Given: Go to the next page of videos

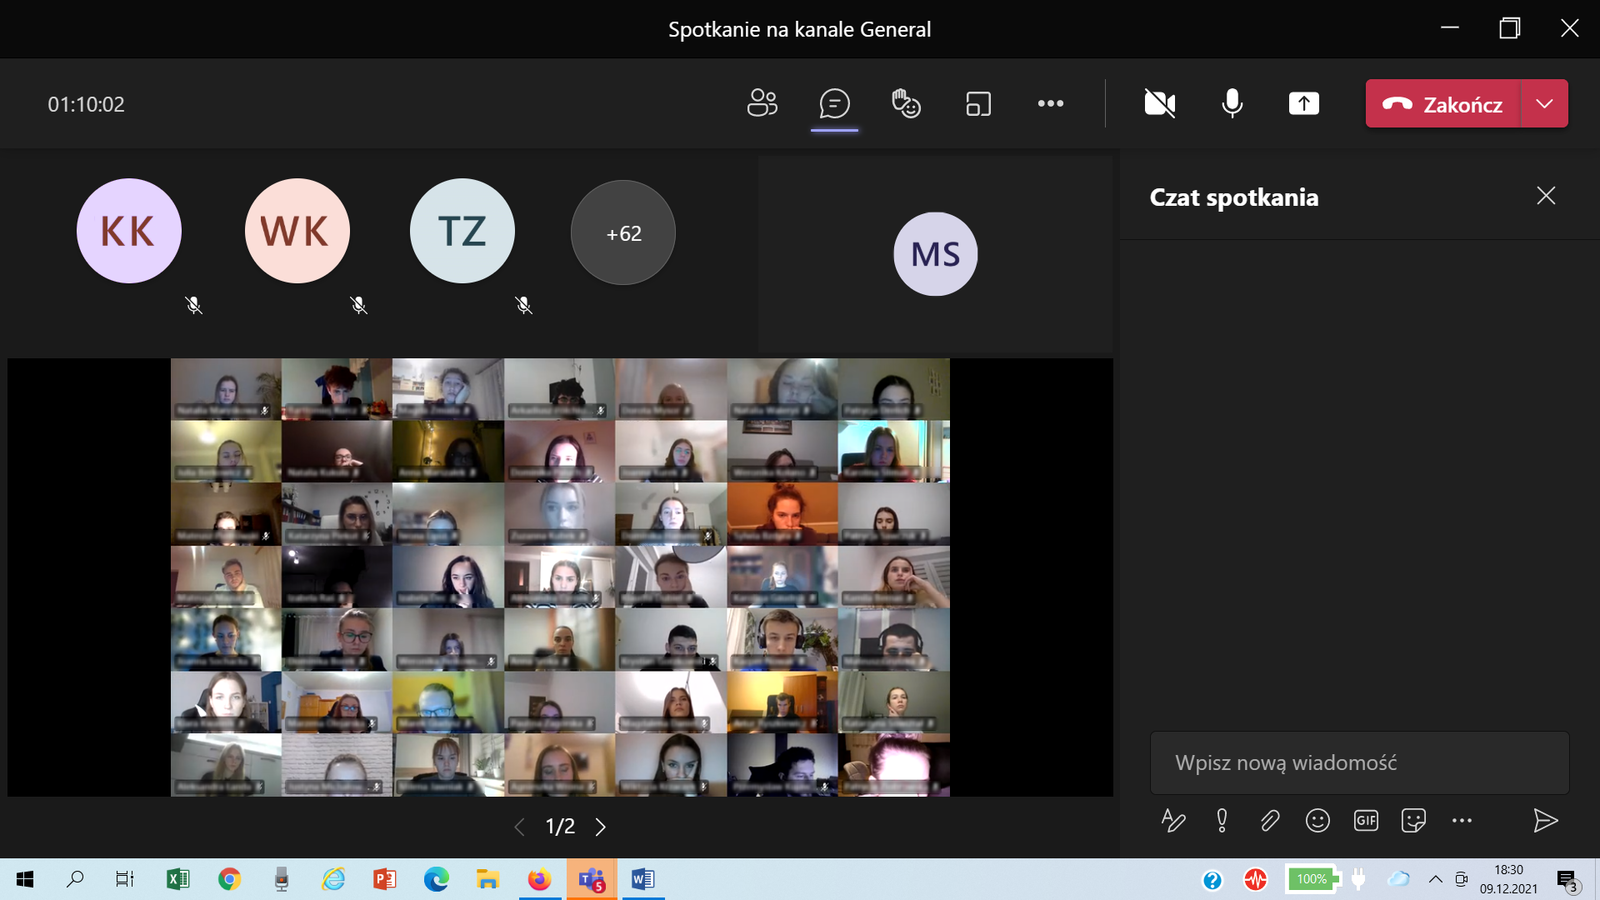Looking at the screenshot, I should pyautogui.click(x=601, y=827).
